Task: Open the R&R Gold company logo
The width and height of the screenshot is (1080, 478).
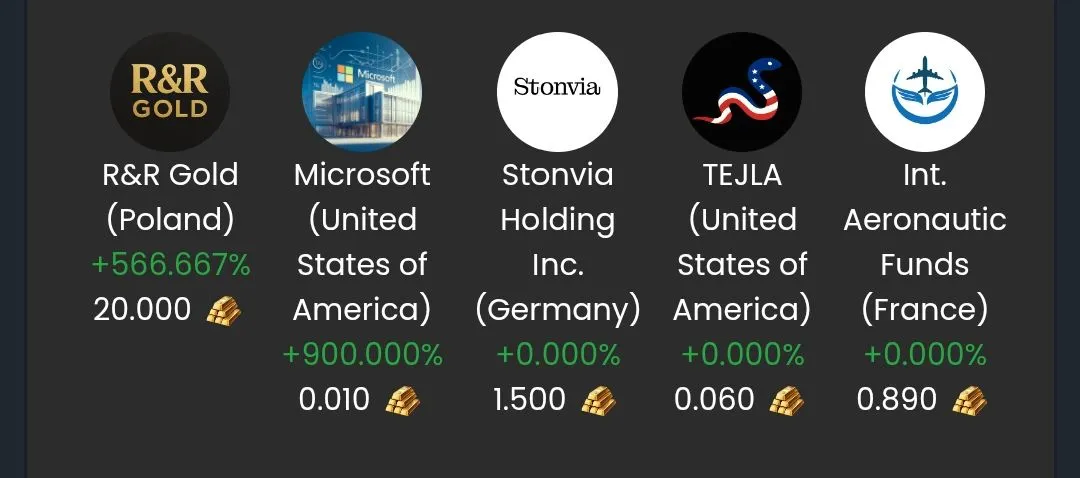Action: point(170,92)
